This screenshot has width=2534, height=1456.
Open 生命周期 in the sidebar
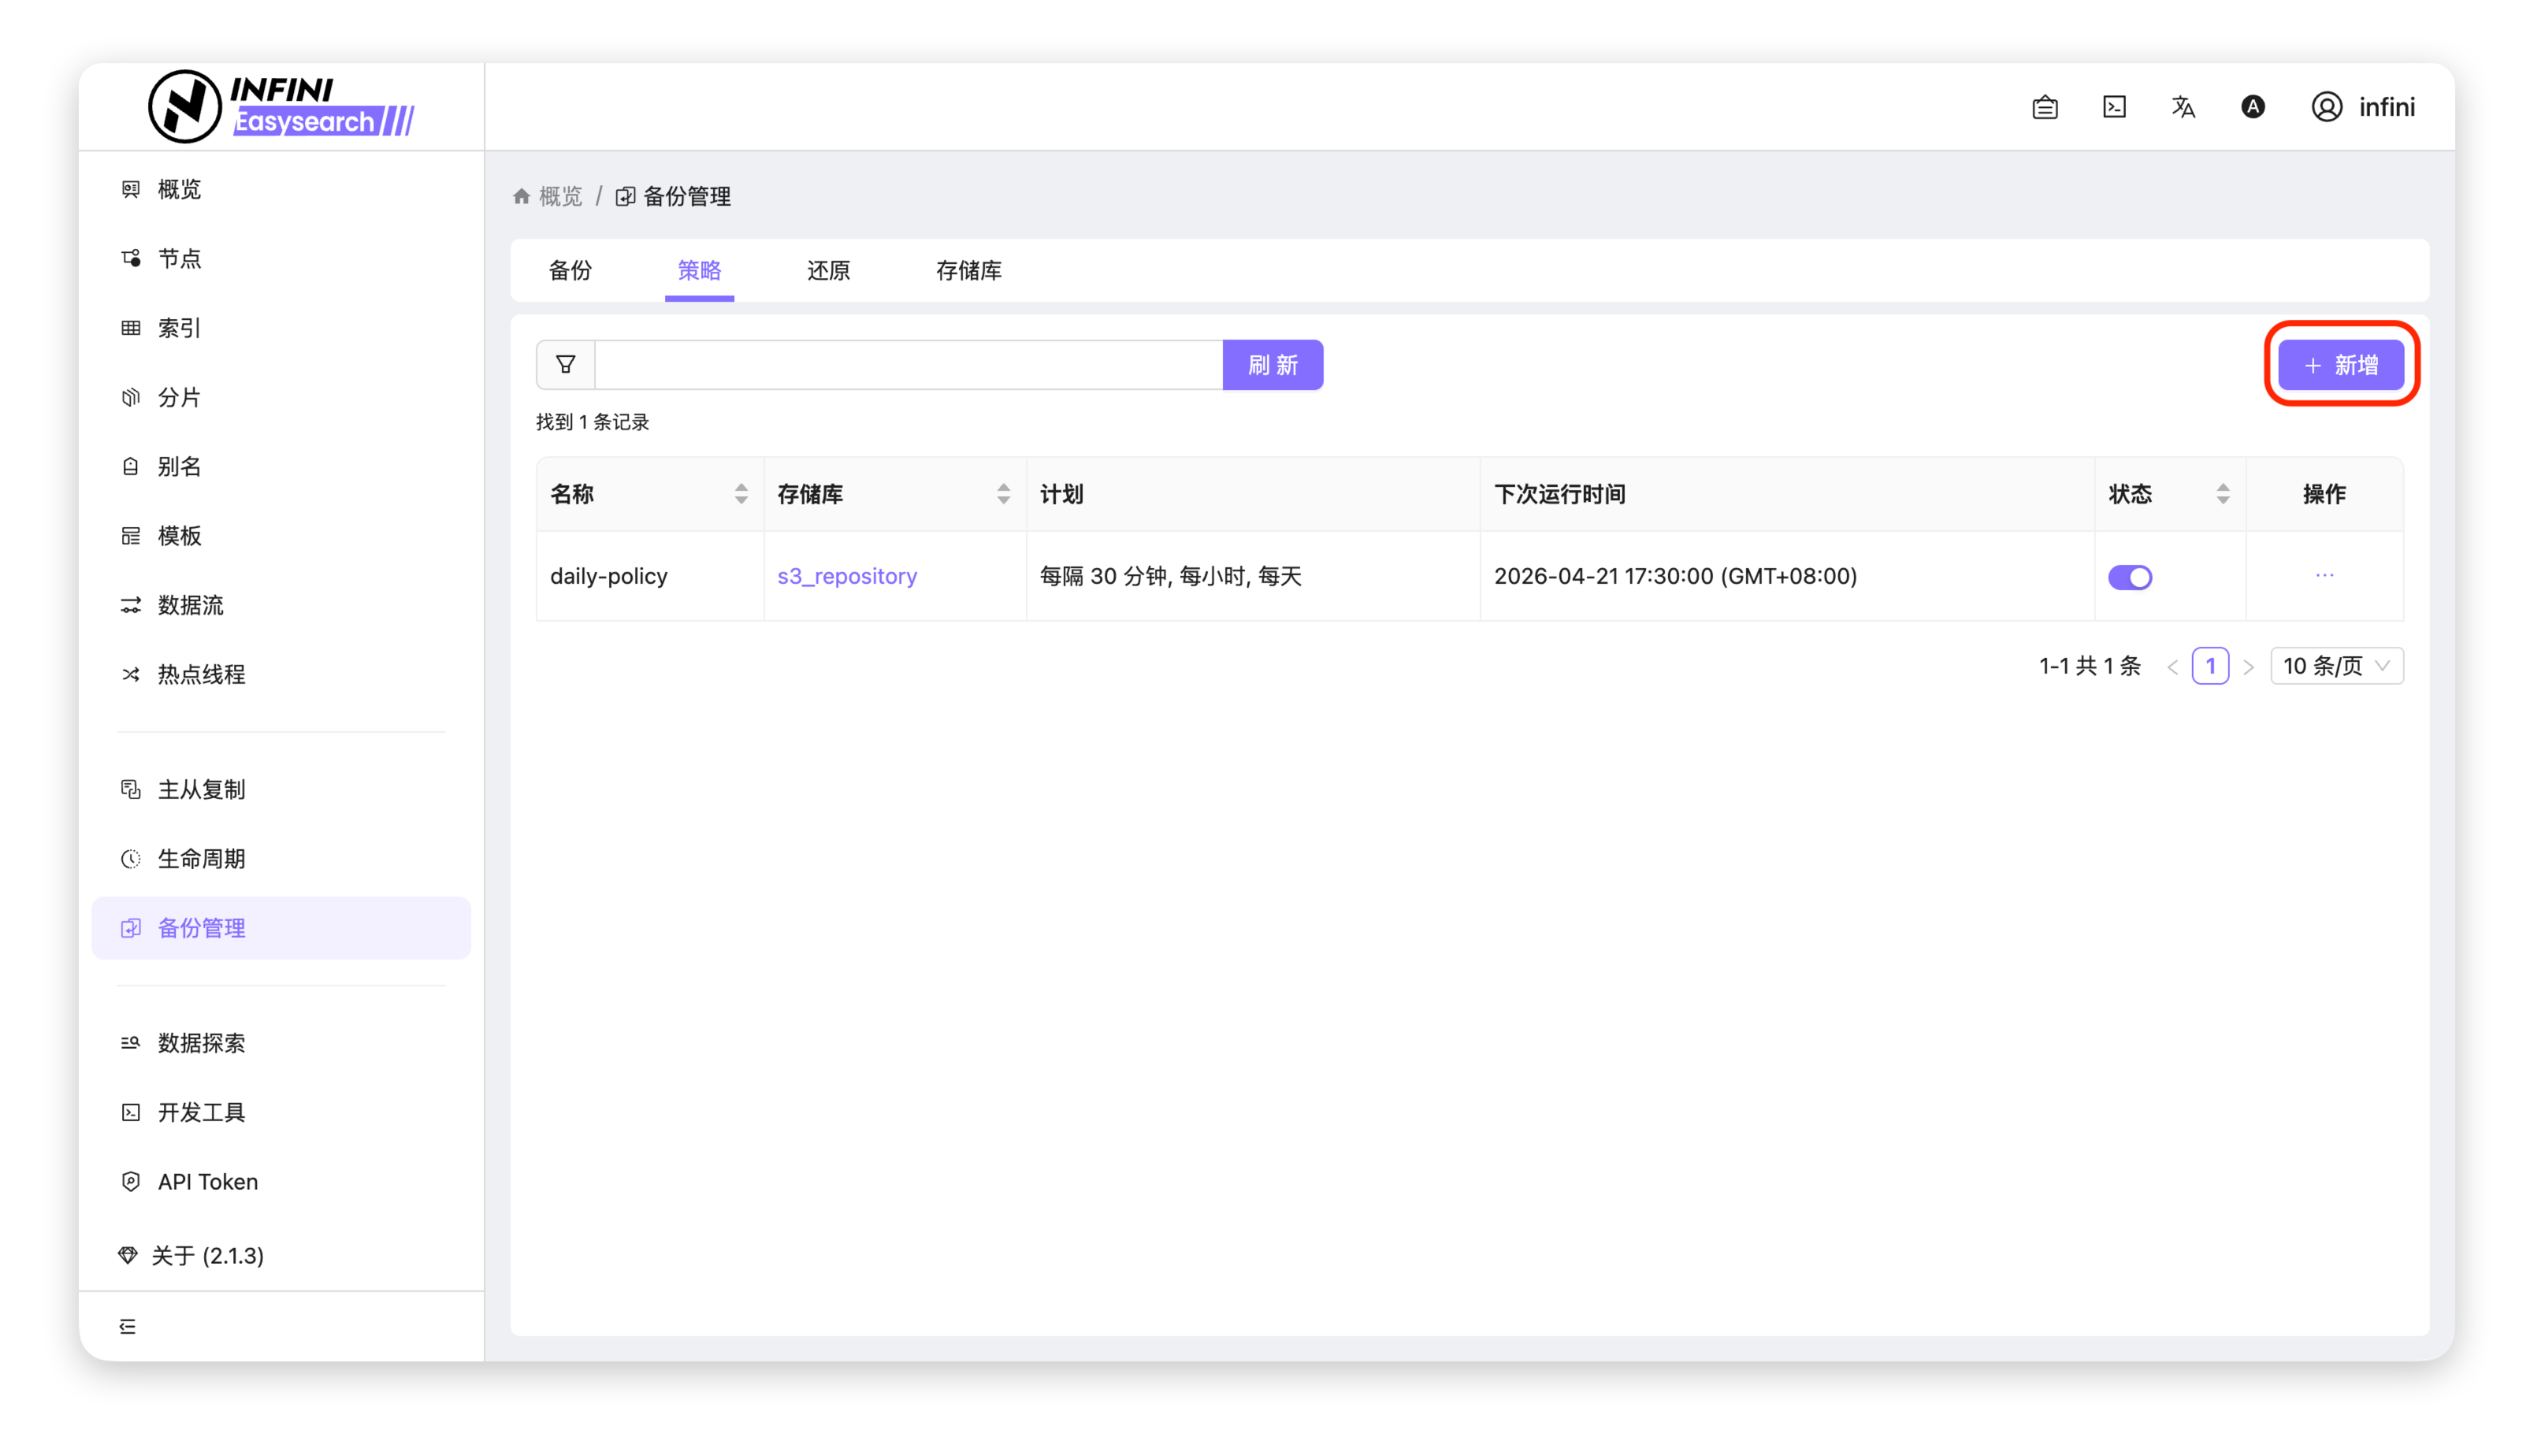tap(201, 859)
